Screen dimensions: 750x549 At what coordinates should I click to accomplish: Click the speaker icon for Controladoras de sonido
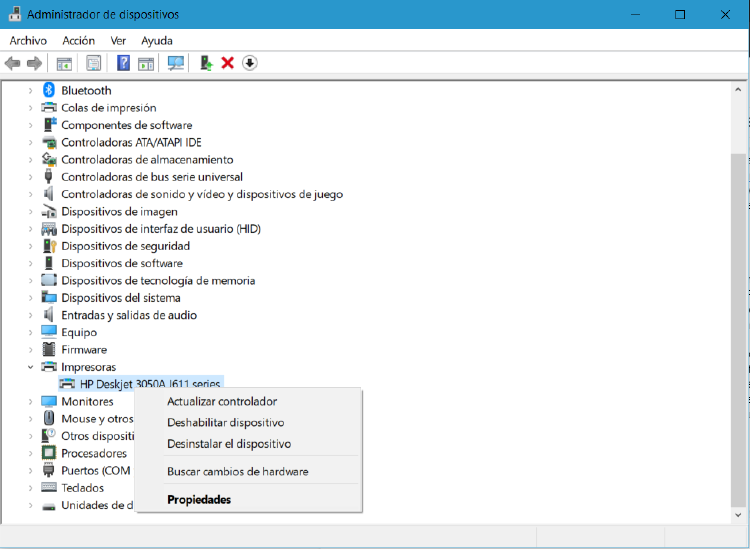click(x=48, y=194)
